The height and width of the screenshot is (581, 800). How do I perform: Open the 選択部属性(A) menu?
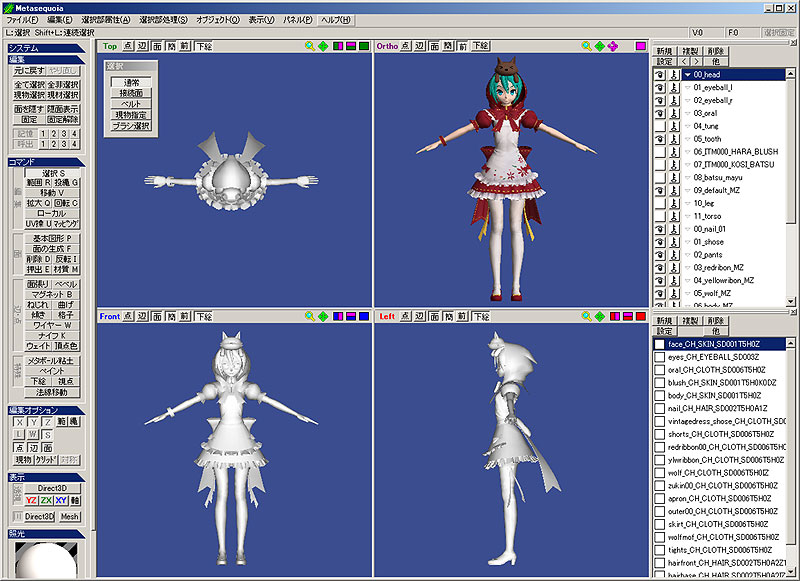106,20
